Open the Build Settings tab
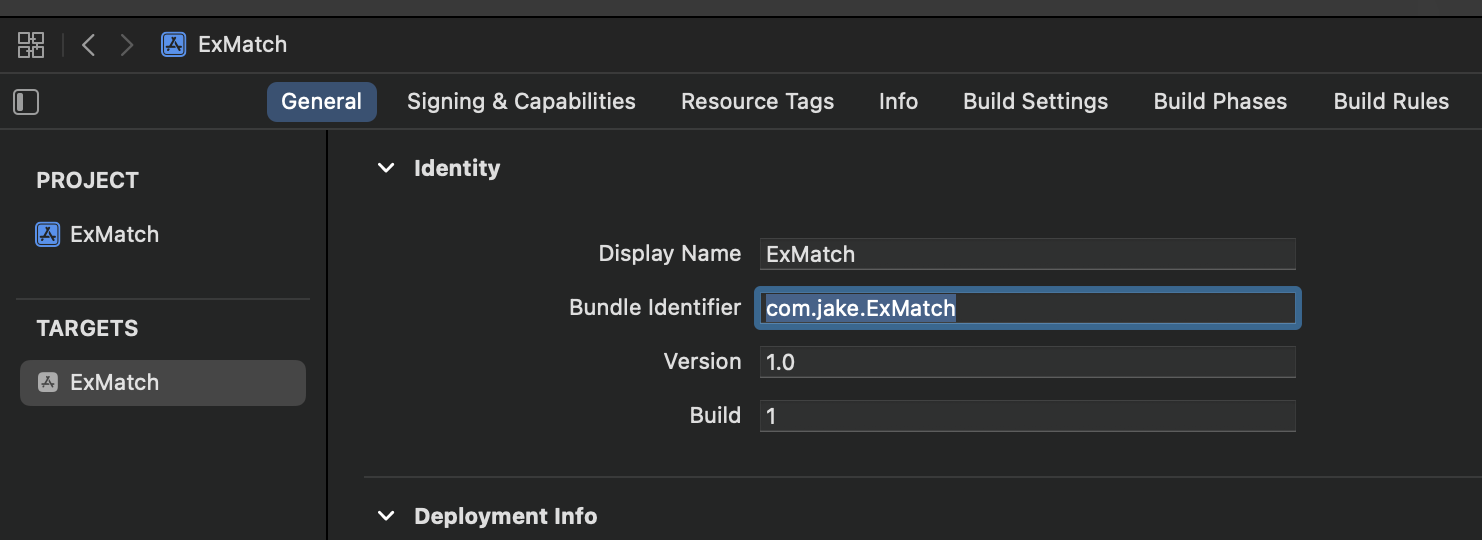Screen dimensions: 1482x540 click(1035, 101)
